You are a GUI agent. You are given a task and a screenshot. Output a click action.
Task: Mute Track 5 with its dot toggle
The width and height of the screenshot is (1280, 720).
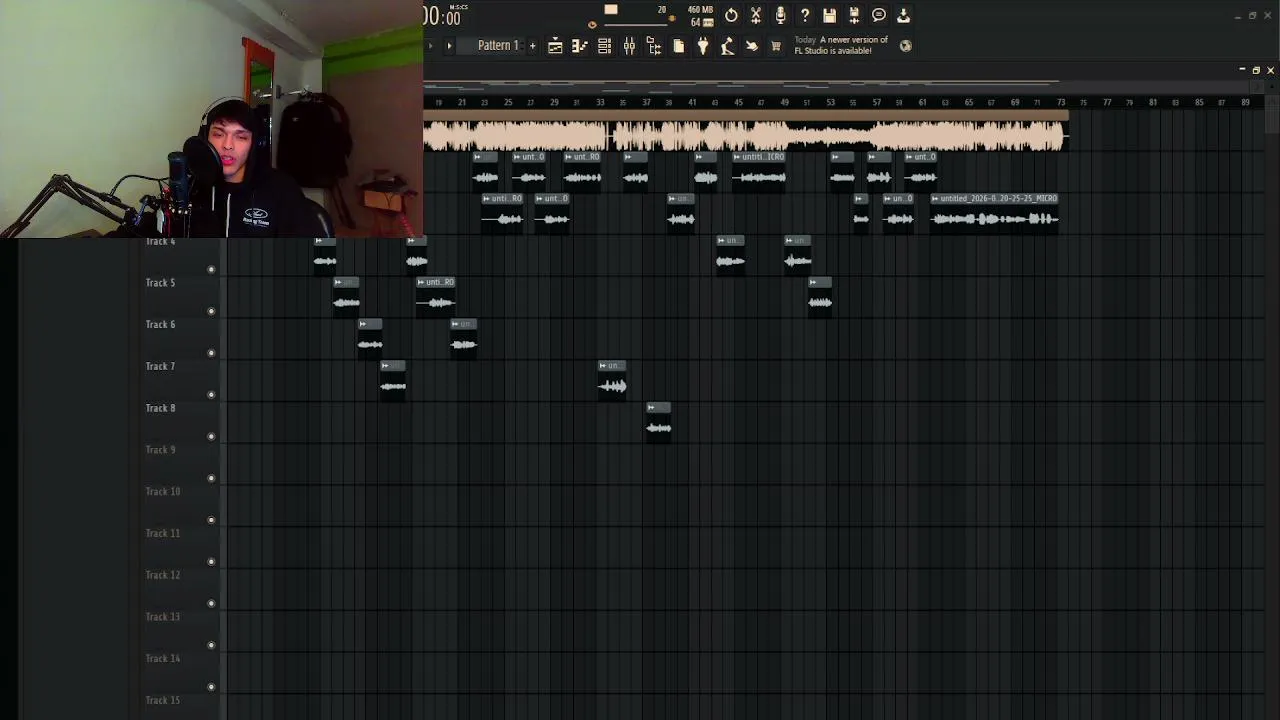pos(211,311)
